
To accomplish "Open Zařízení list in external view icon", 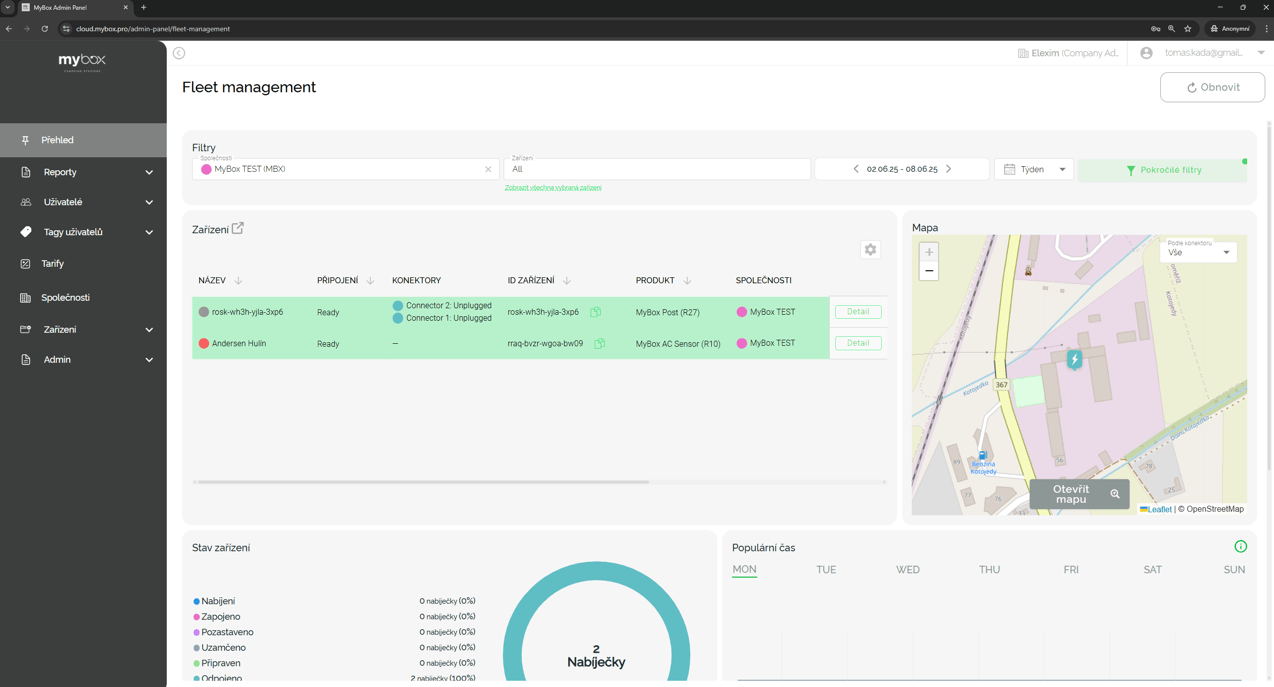I will coord(238,229).
